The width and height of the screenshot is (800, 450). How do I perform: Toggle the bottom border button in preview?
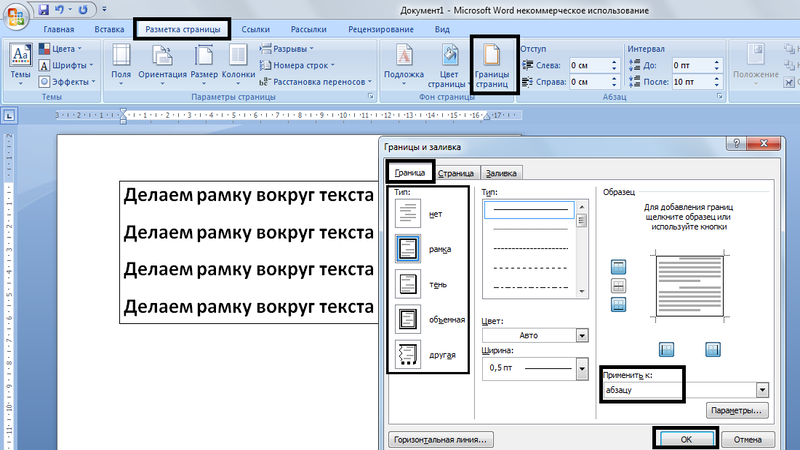coord(618,305)
